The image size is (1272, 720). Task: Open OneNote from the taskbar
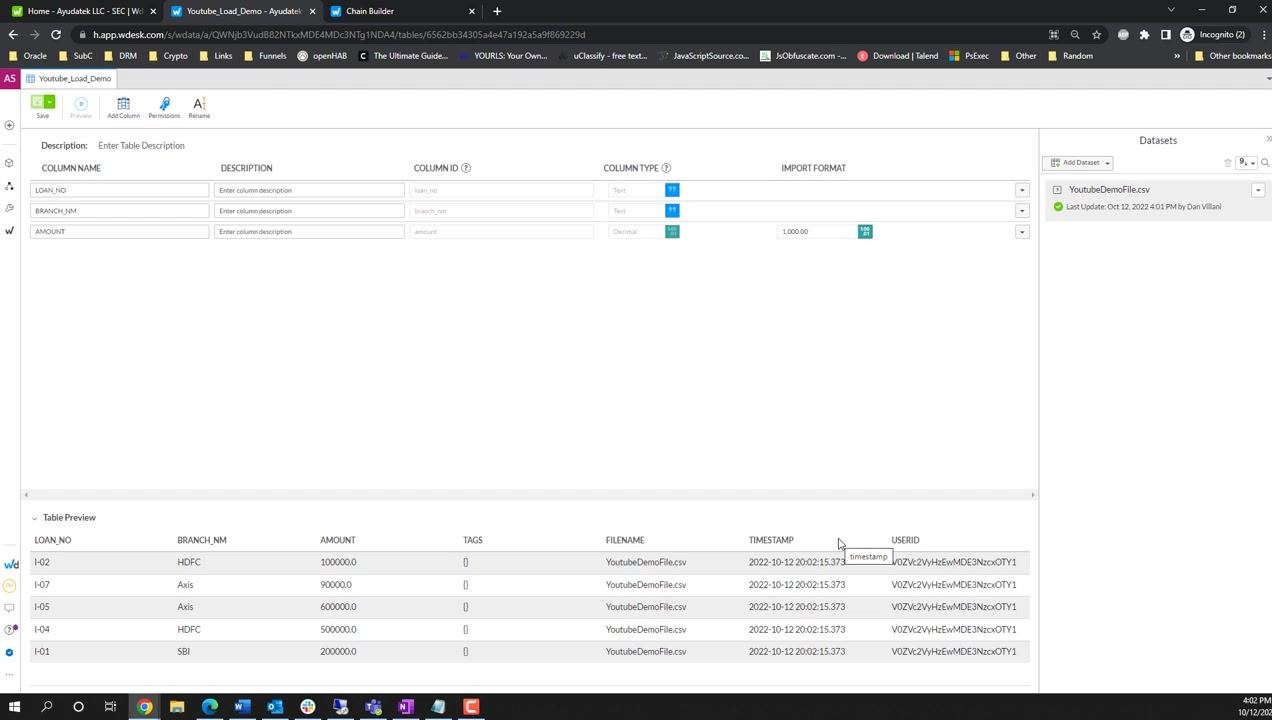pos(405,707)
